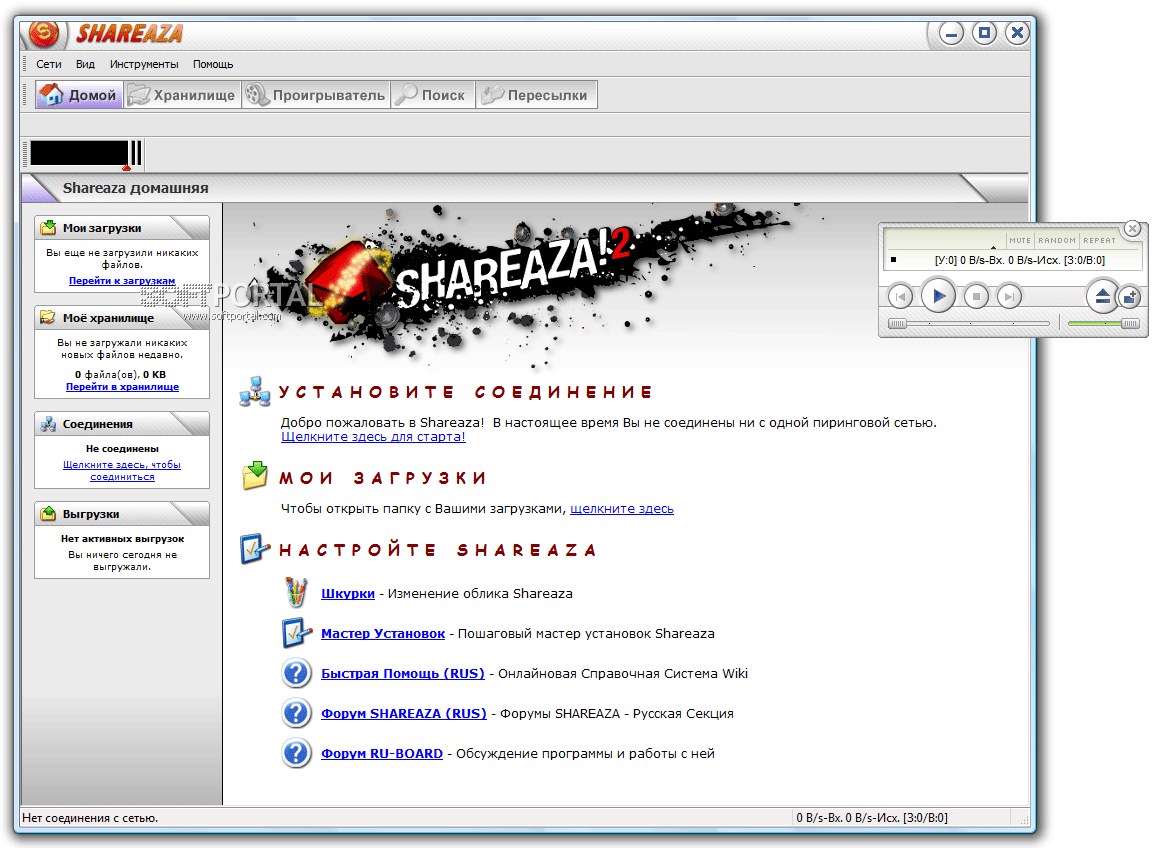Viewport: 1158px width, 848px height.
Task: Open the Быстрая Помощь (RUS) link
Action: pyautogui.click(x=403, y=674)
